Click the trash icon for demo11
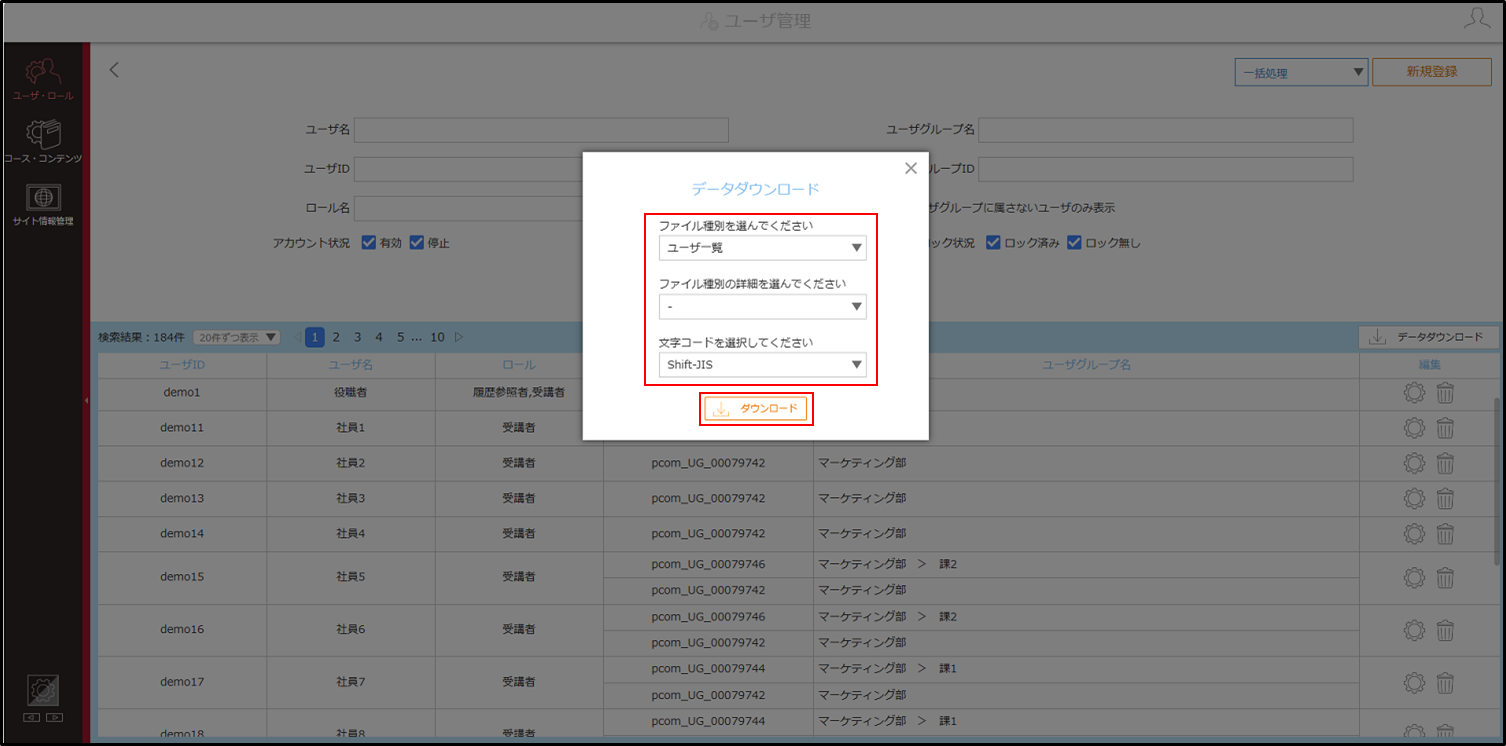This screenshot has width=1506, height=746. coord(1445,428)
